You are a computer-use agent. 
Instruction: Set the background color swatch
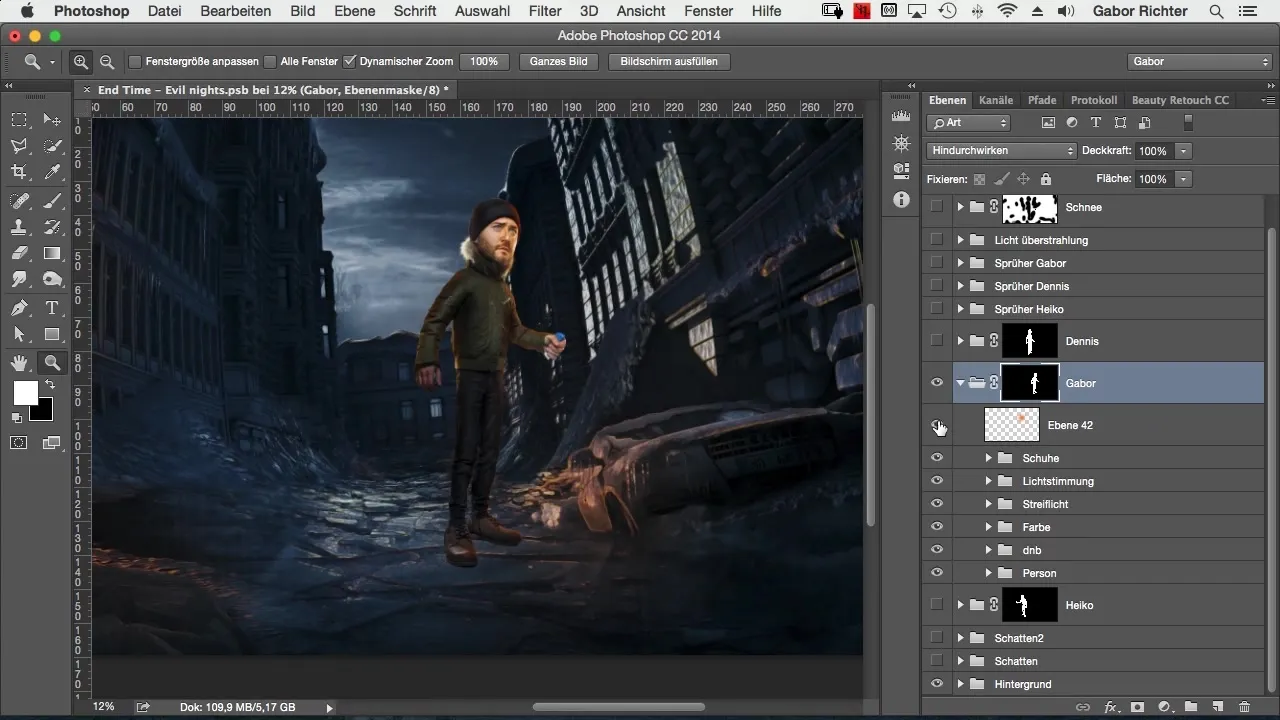(42, 409)
